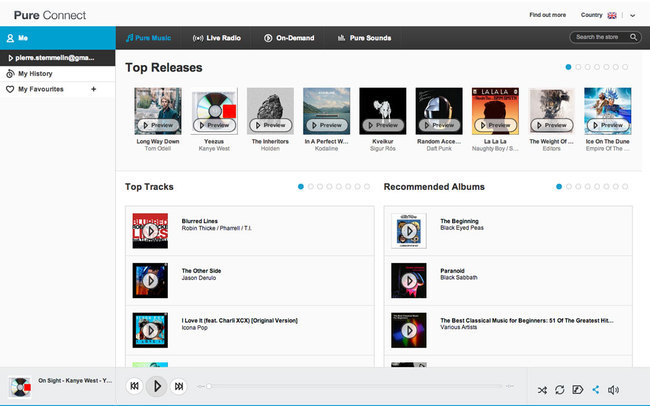This screenshot has width=650, height=406.
Task: Switch to the Live Radio tab
Action: (x=216, y=38)
